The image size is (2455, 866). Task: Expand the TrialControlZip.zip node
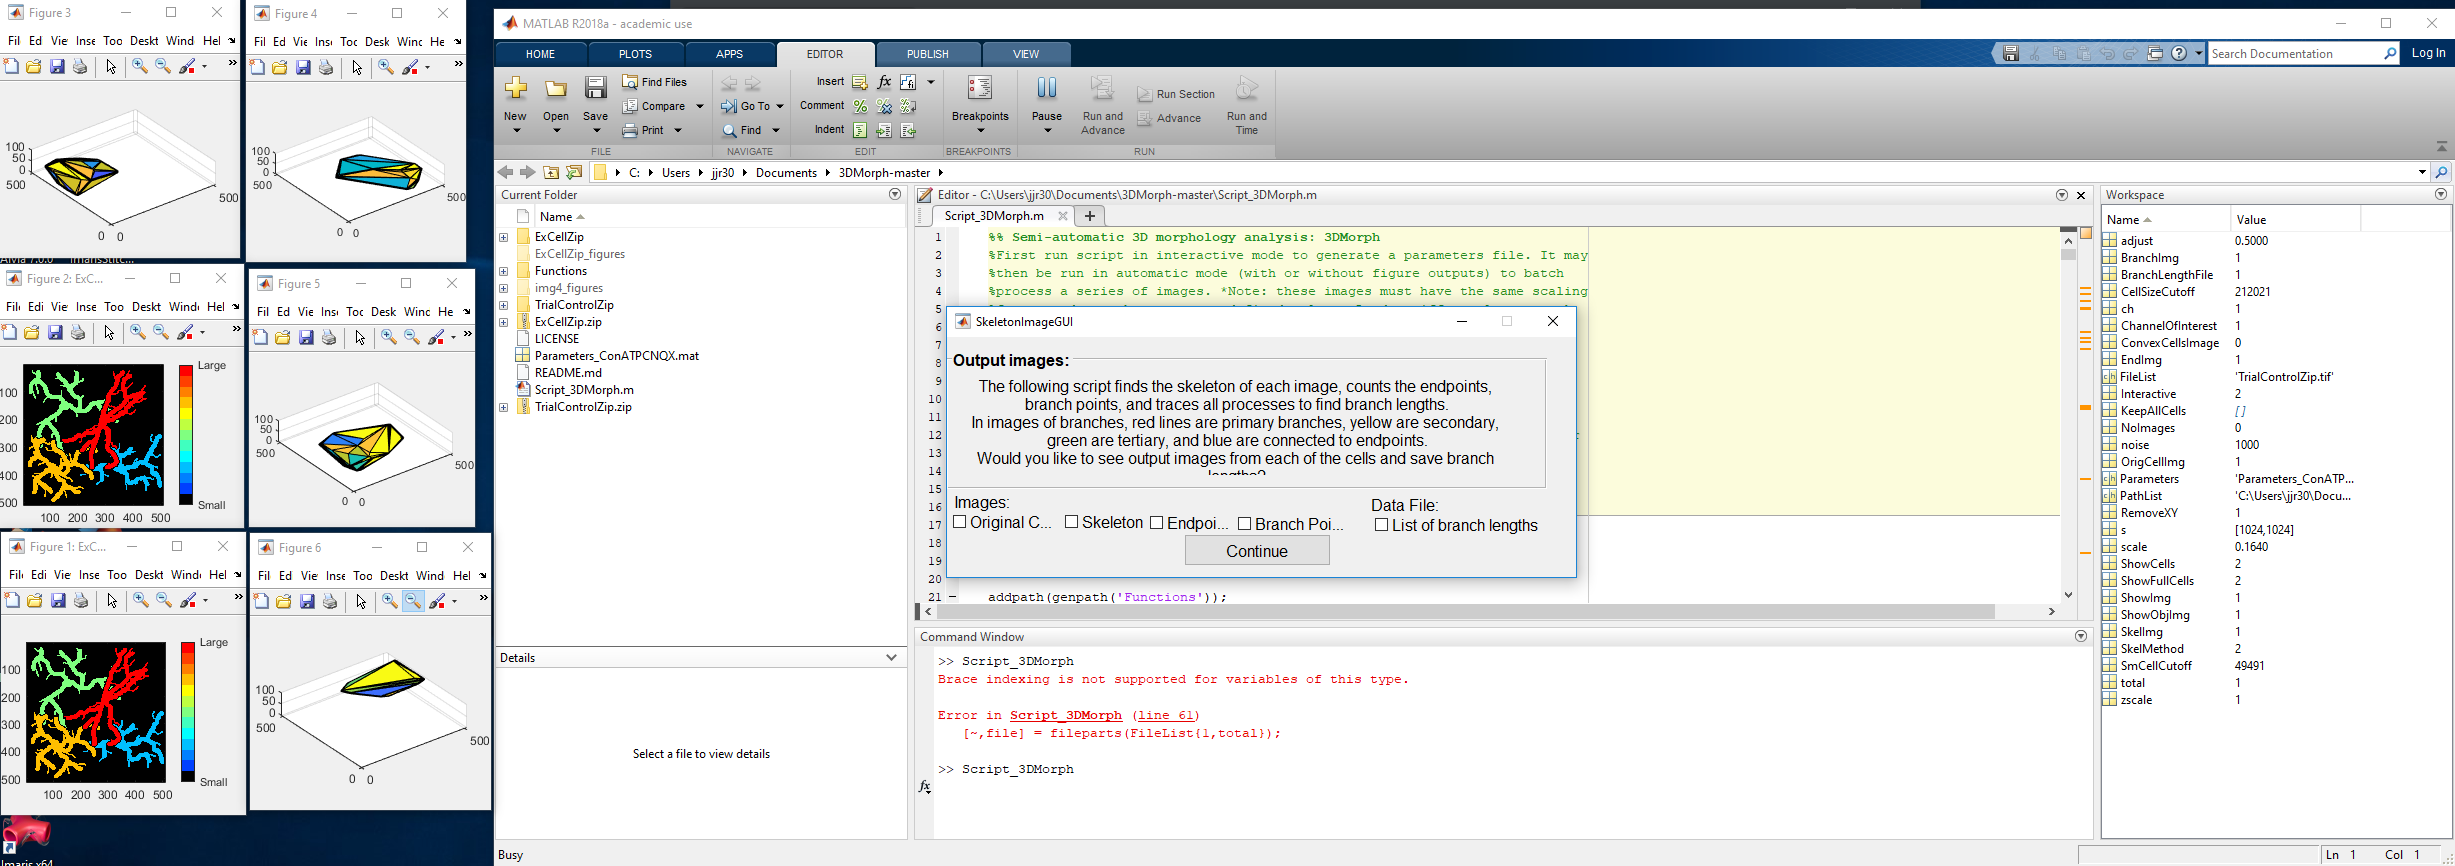[504, 407]
